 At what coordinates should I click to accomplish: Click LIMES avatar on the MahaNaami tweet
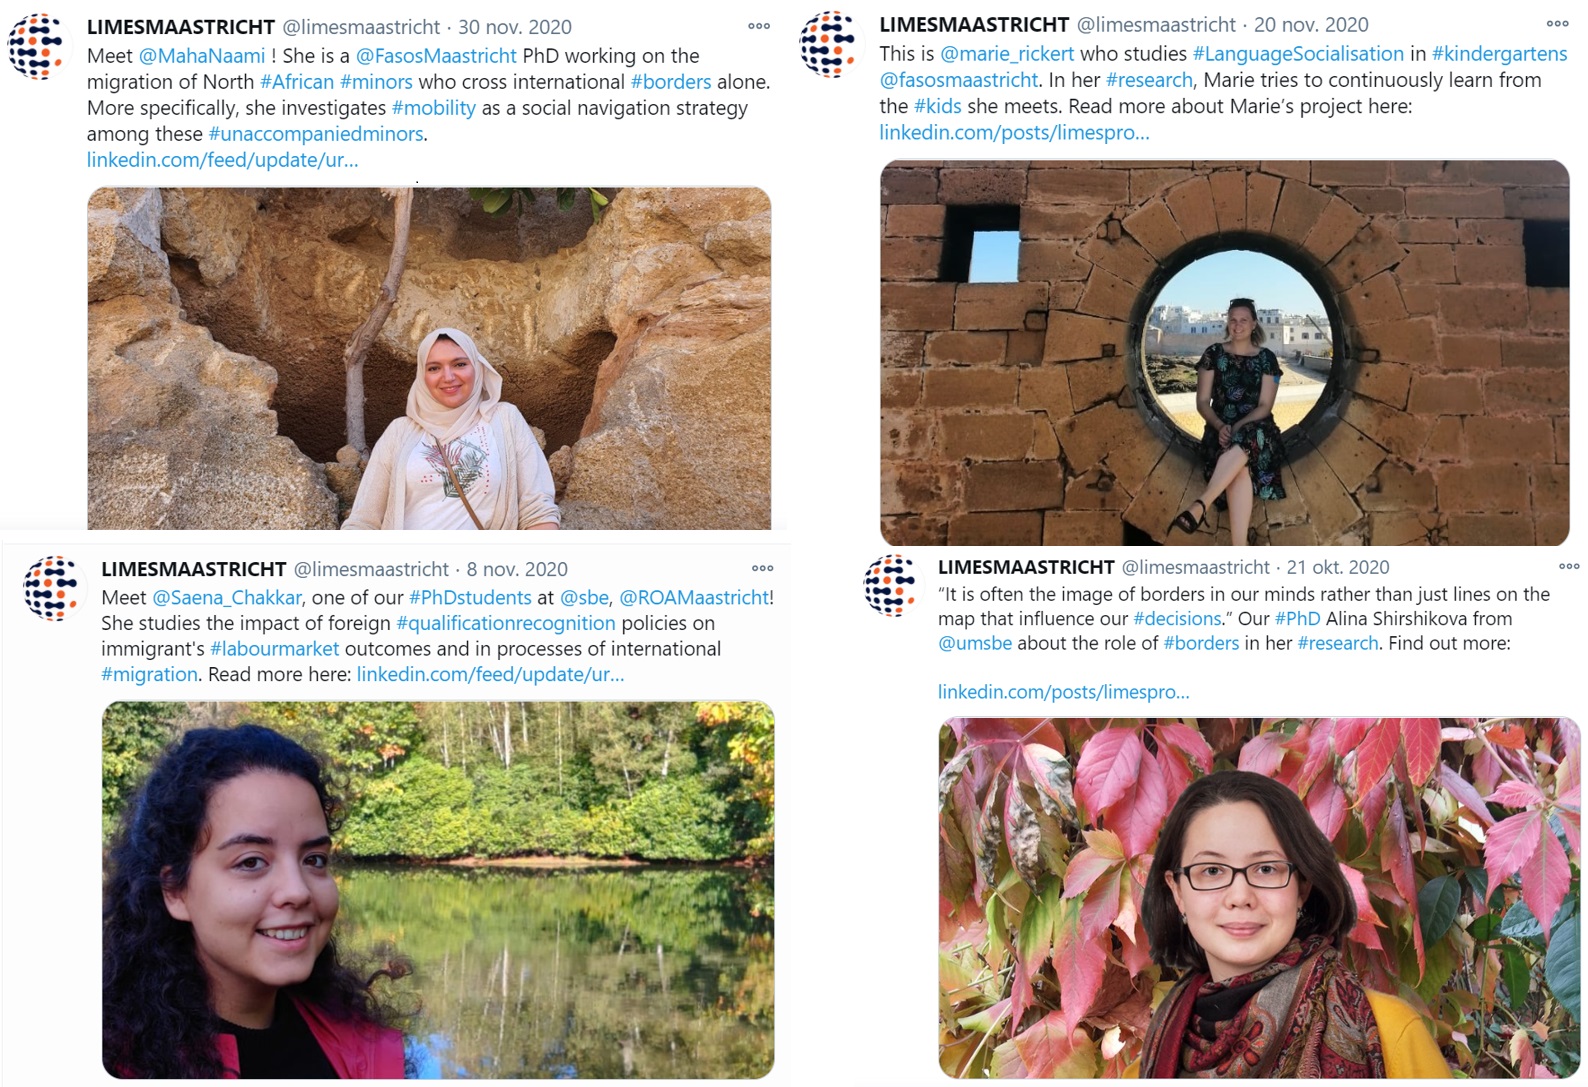(x=39, y=46)
